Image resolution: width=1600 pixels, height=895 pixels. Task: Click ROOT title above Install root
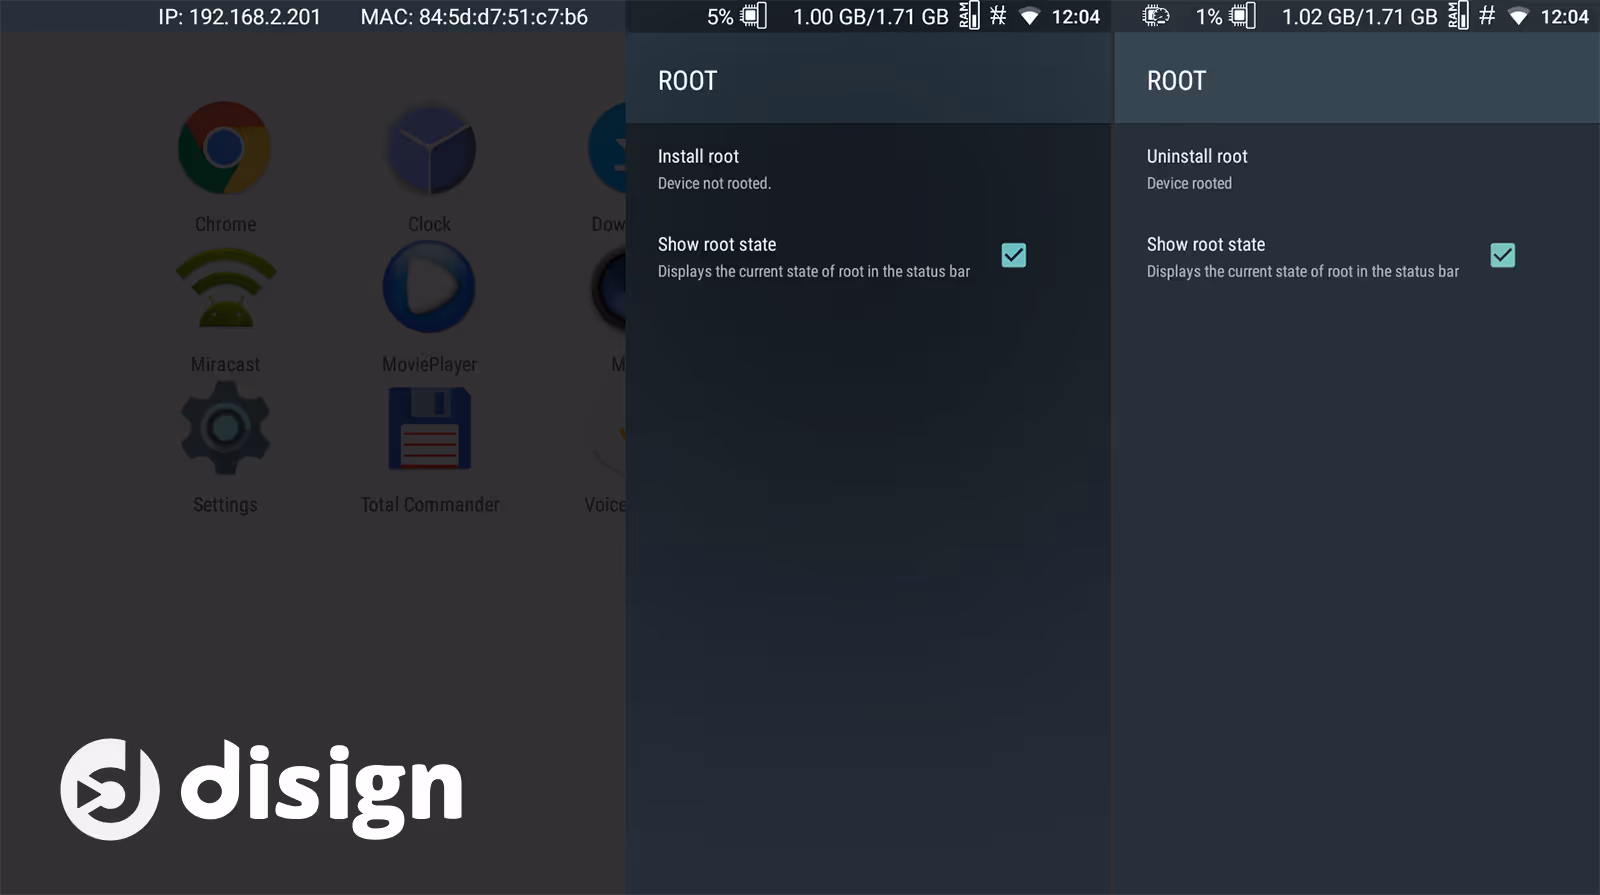[x=688, y=81]
